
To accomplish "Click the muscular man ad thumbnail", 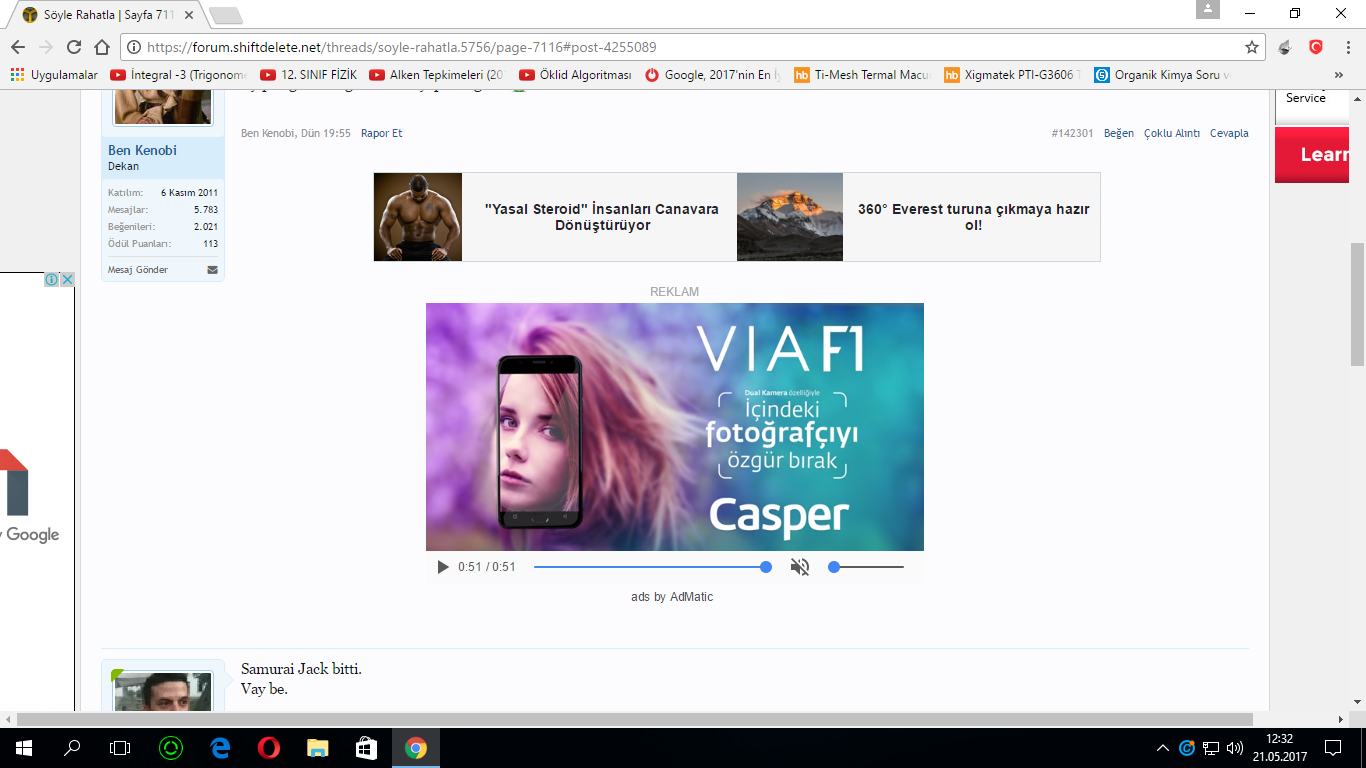I will coord(418,217).
